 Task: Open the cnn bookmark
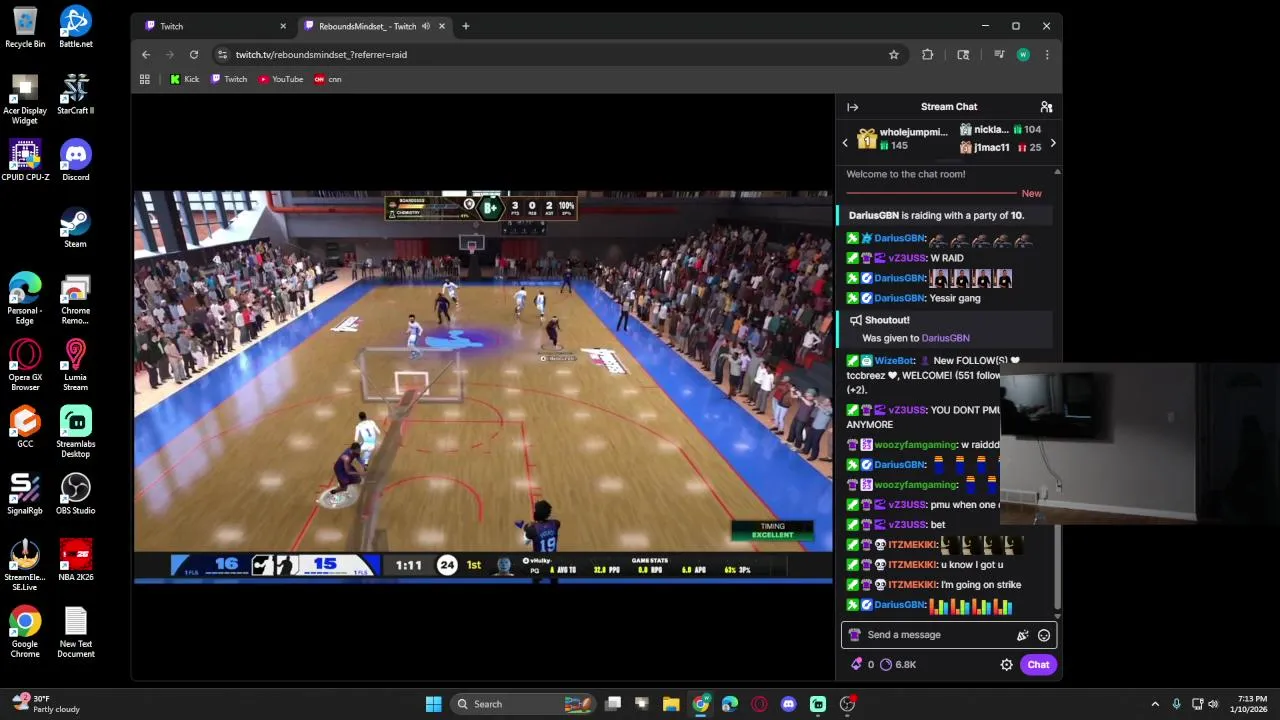click(328, 79)
